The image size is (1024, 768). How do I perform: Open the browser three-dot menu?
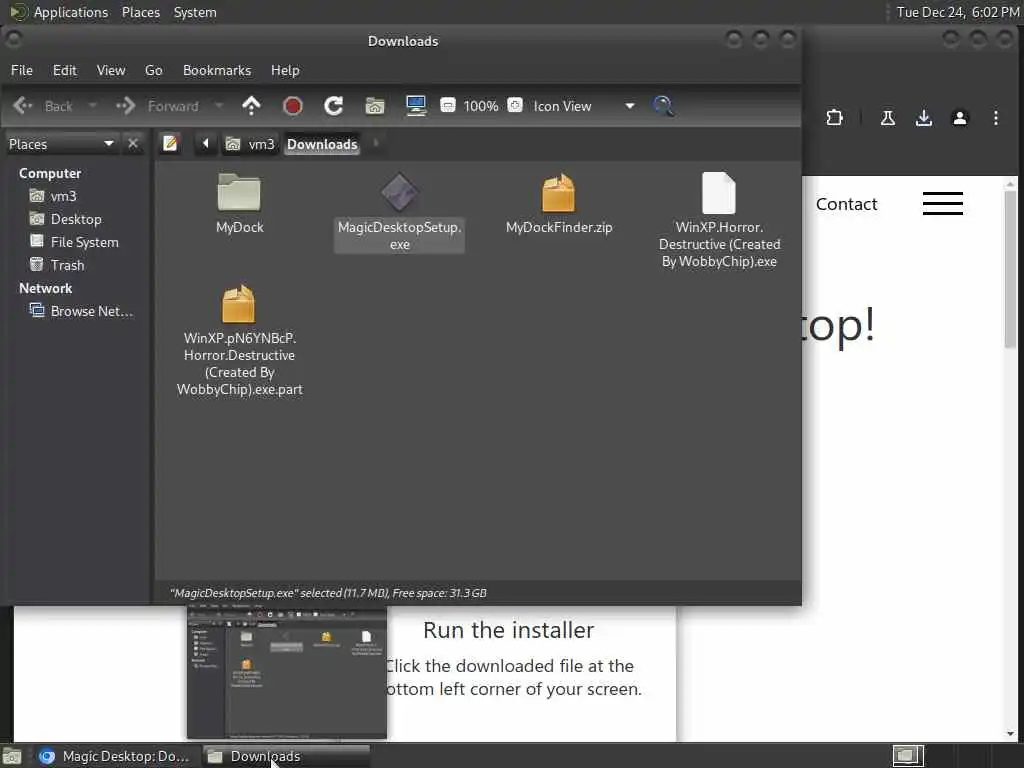tap(995, 118)
